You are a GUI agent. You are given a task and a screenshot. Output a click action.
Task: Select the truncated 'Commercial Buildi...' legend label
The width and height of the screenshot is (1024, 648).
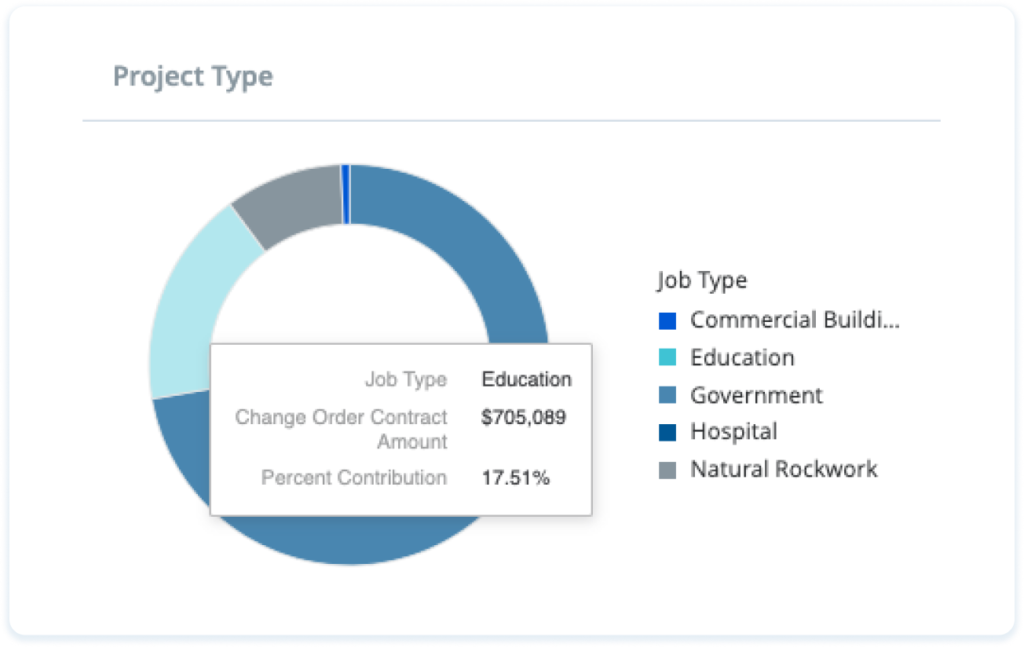pos(795,320)
